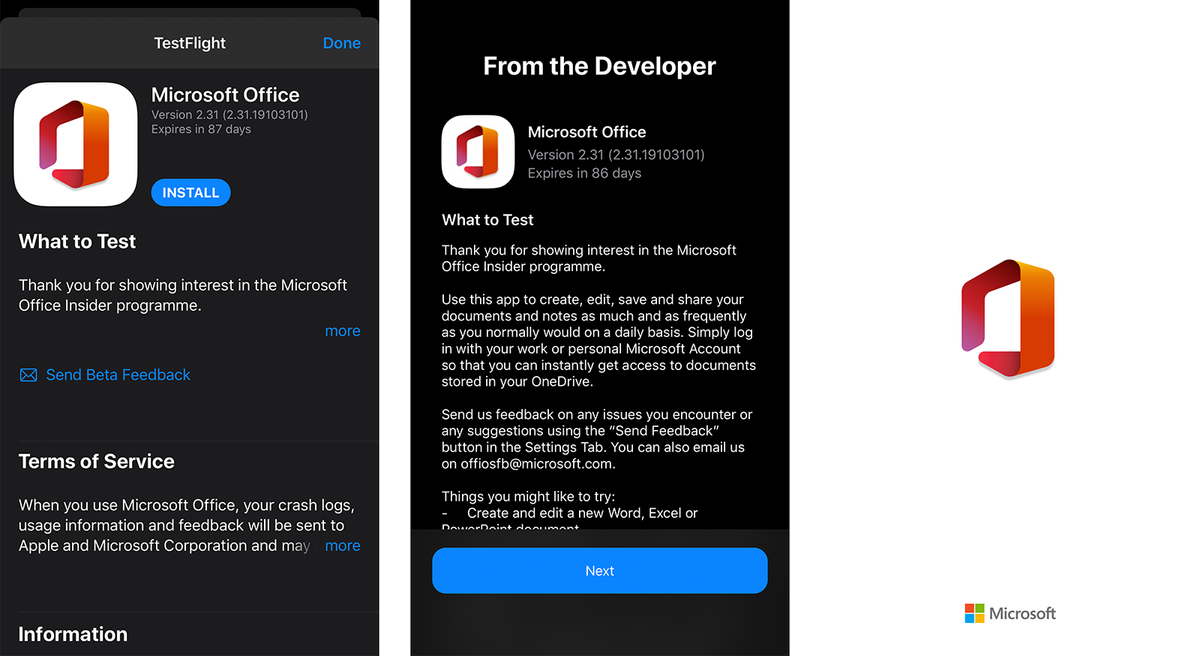The height and width of the screenshot is (656, 1200).
Task: Tap Done to close TestFlight
Action: 341,43
